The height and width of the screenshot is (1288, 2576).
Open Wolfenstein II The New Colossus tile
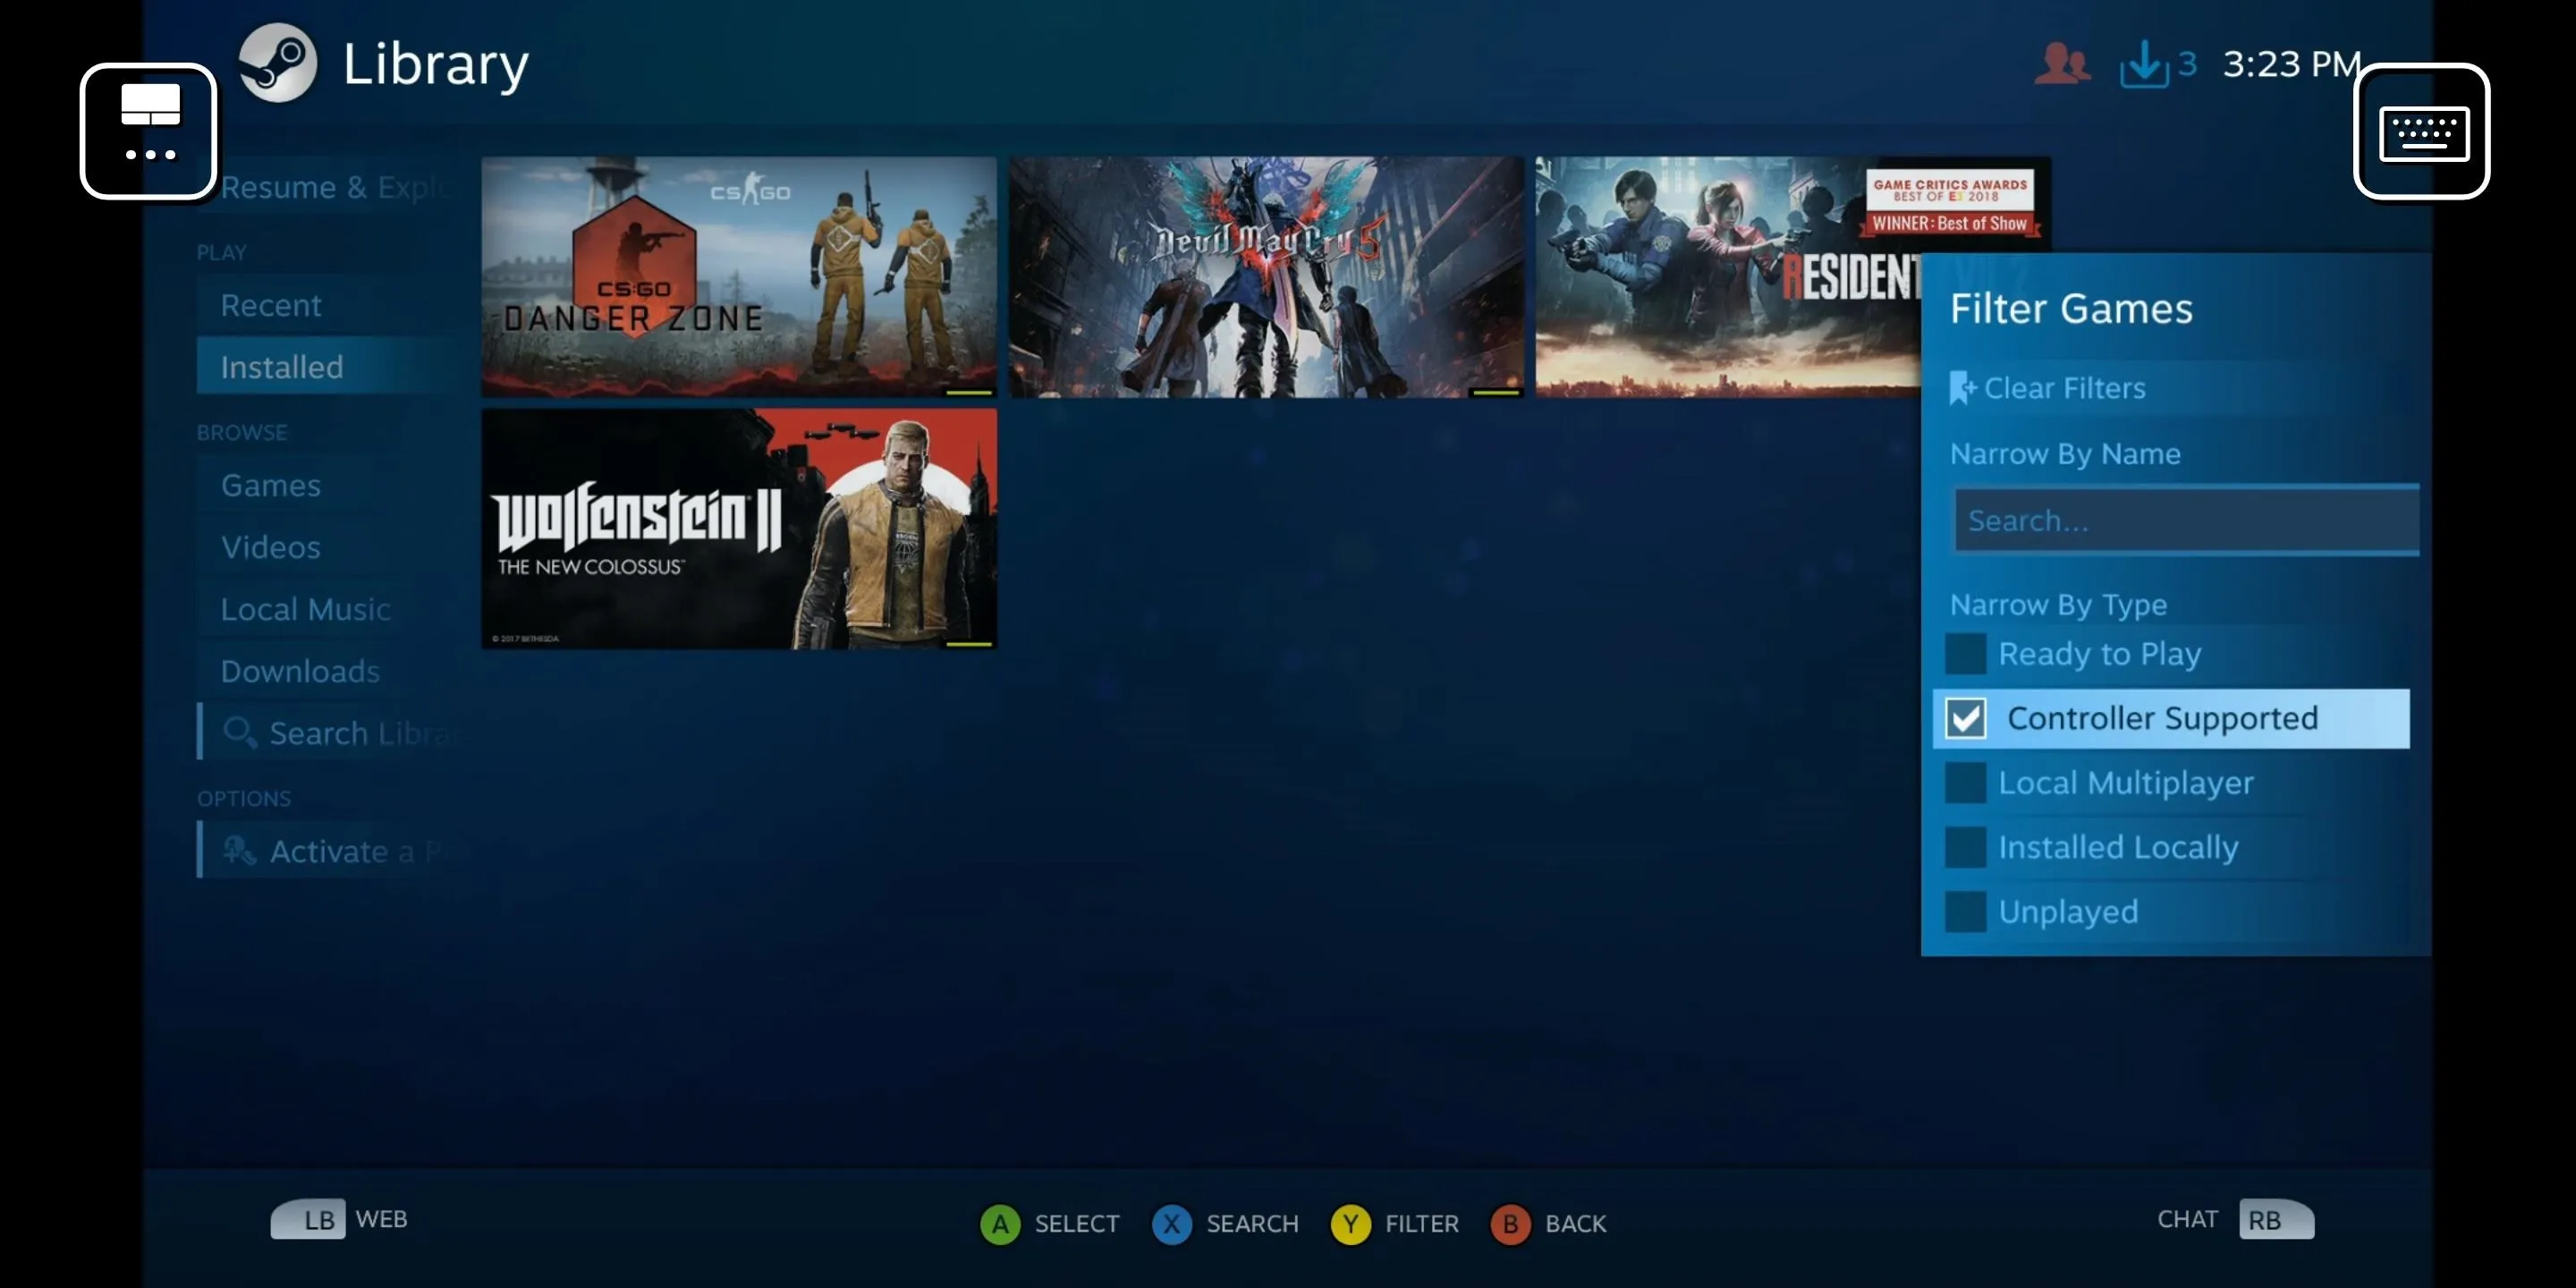tap(739, 529)
